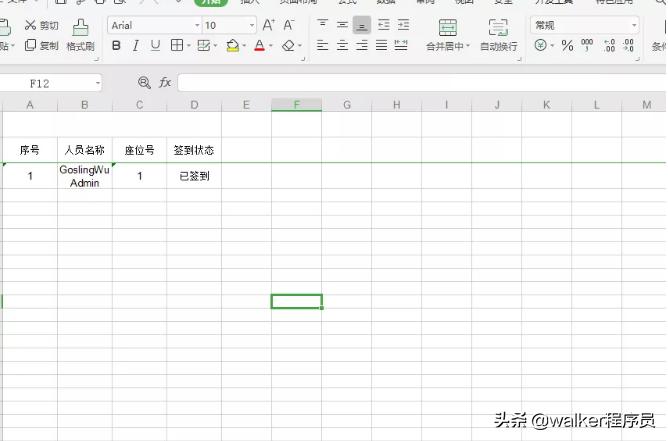This screenshot has width=668, height=441.
Task: Click the eraser clear-format icon
Action: pos(288,46)
